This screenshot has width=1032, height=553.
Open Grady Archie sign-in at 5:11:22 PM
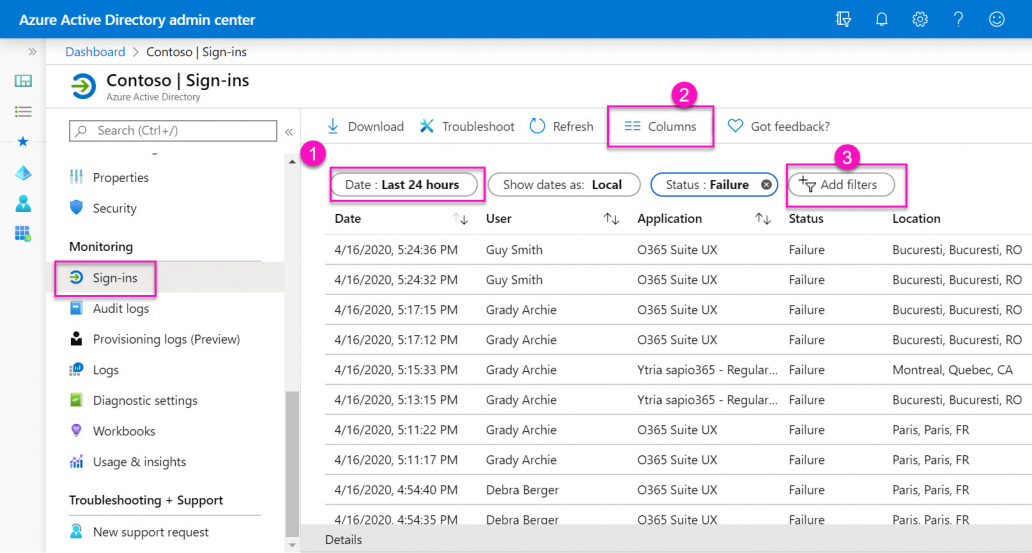(x=678, y=430)
